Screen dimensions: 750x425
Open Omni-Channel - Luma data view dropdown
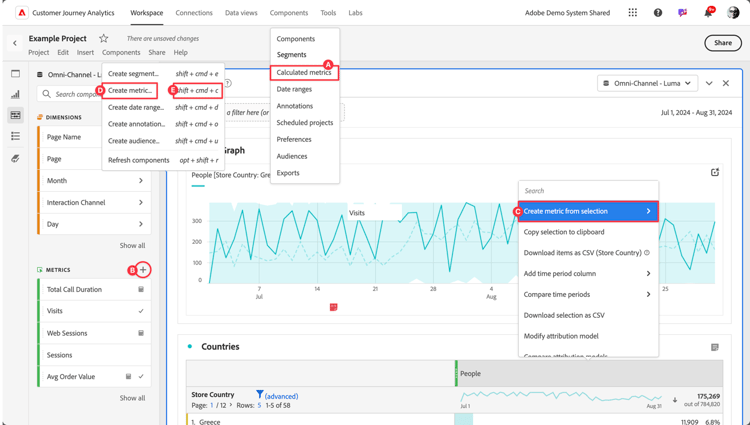(647, 83)
